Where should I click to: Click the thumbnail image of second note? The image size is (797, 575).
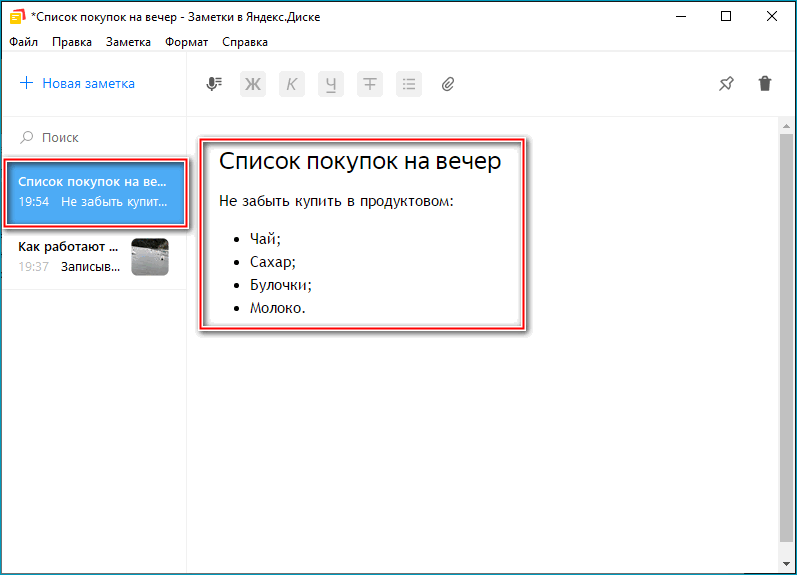[150, 257]
